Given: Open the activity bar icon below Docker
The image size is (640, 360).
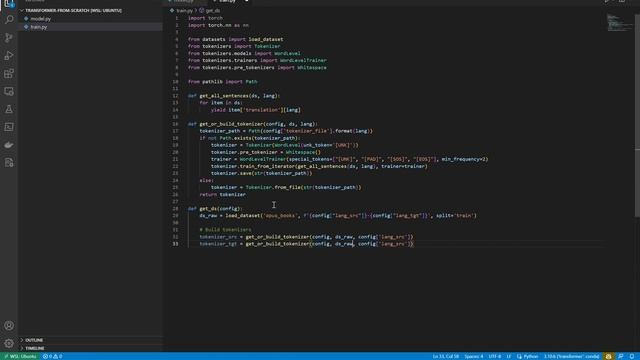Looking at the screenshot, I should pyautogui.click(x=9, y=163).
